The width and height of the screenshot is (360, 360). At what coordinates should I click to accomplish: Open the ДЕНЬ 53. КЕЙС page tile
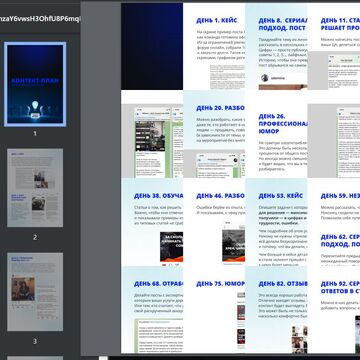[x=276, y=222]
